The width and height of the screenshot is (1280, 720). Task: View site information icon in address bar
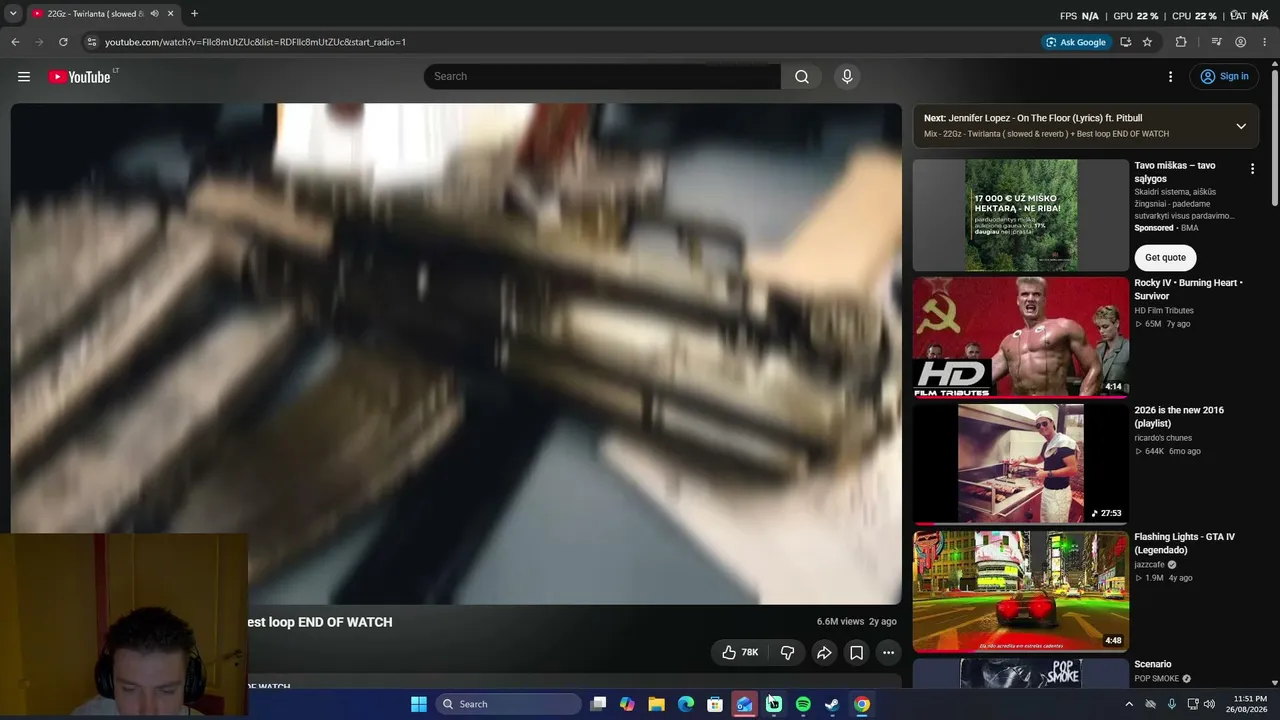click(91, 42)
